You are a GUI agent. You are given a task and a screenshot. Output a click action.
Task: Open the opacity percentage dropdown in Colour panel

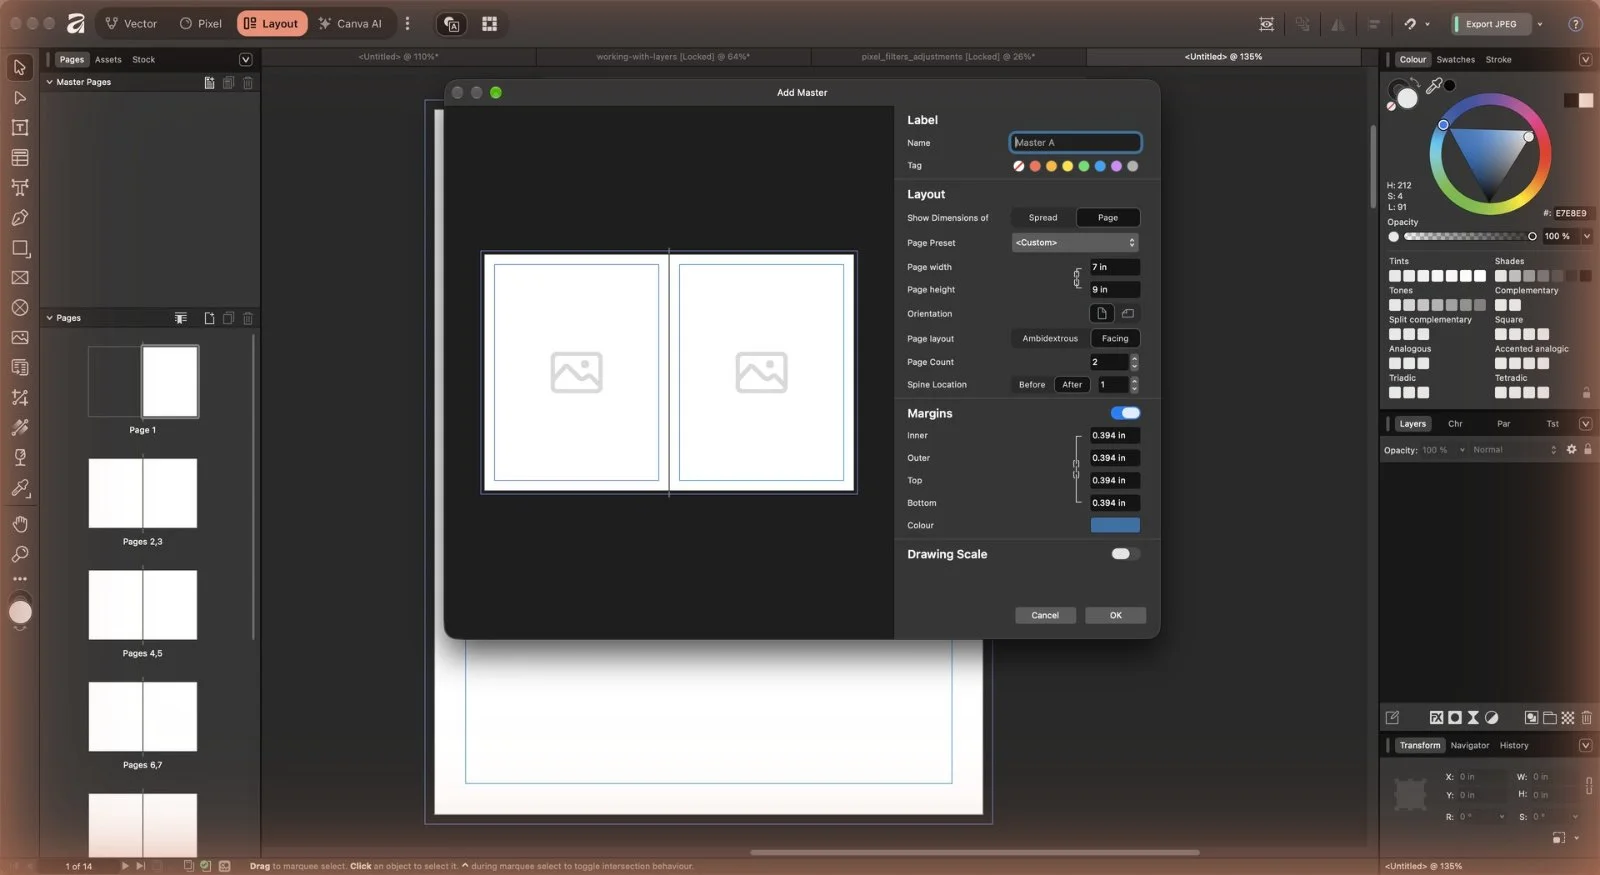pyautogui.click(x=1586, y=236)
